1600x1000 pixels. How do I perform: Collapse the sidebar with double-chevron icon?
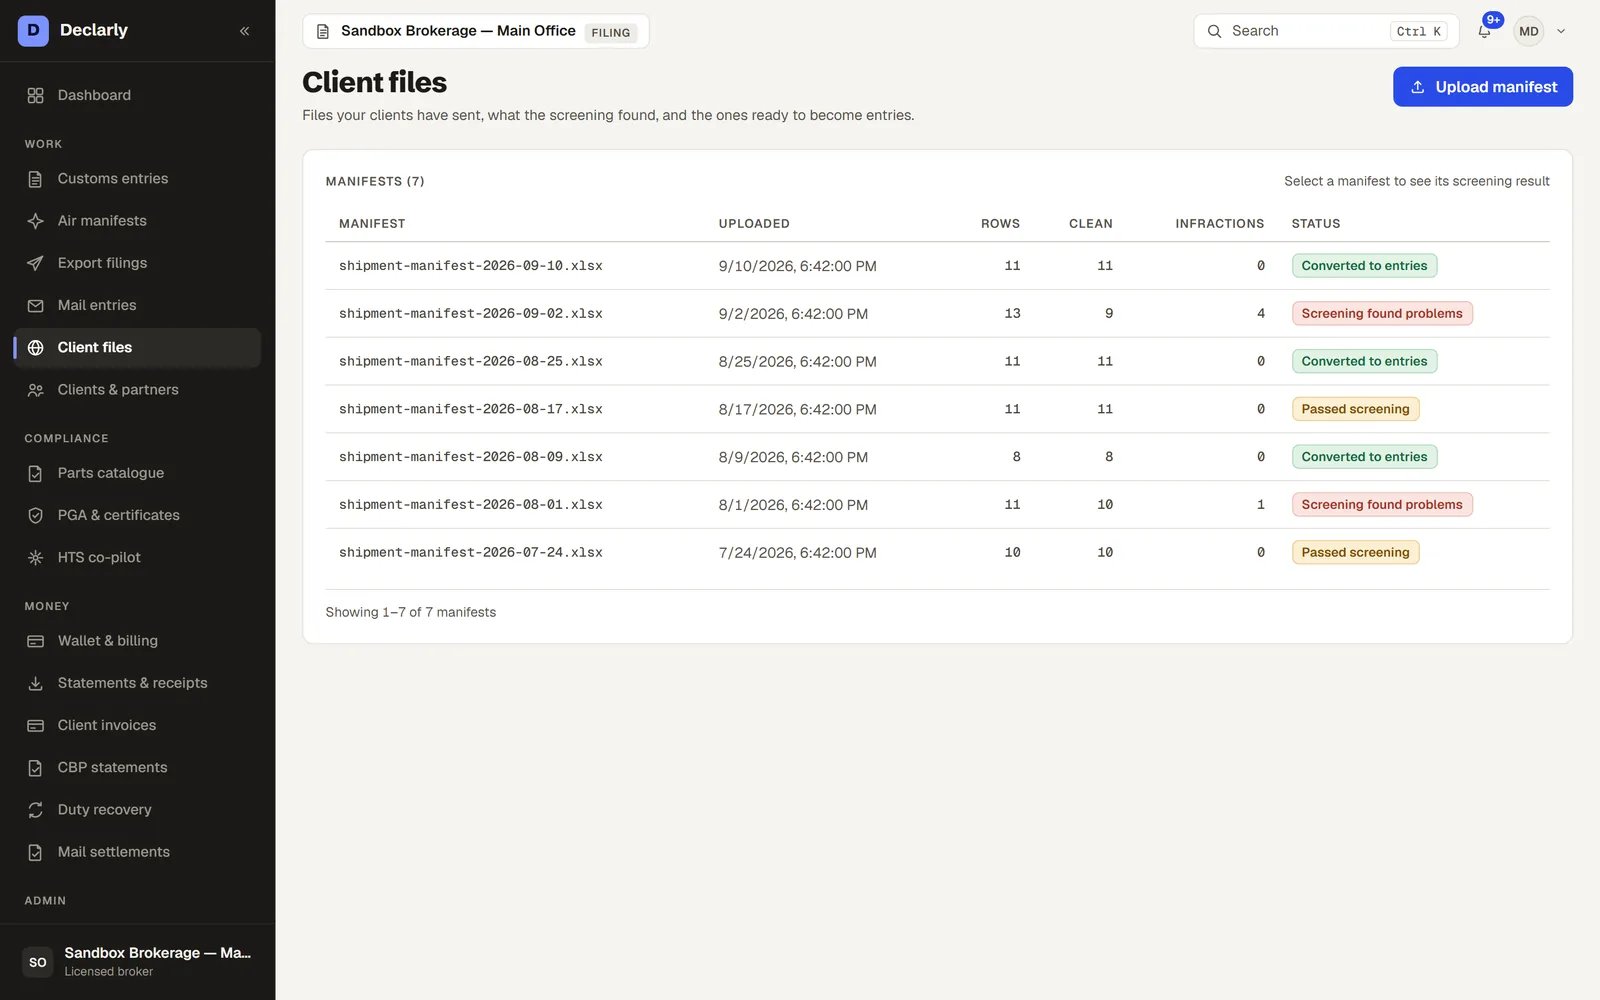tap(245, 31)
